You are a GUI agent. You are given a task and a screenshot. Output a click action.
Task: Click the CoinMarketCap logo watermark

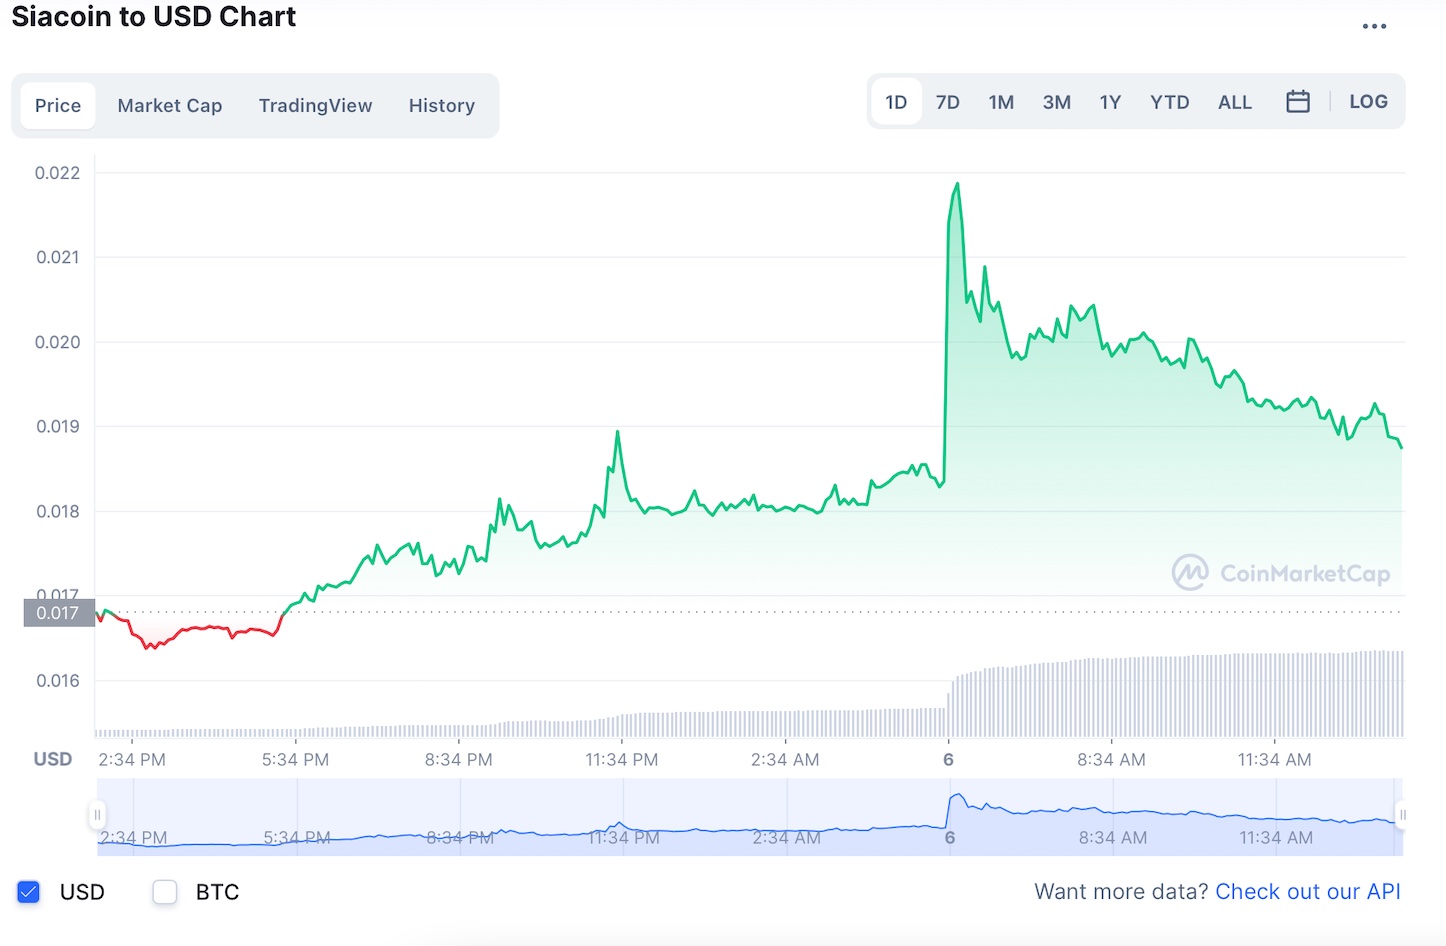(1283, 573)
